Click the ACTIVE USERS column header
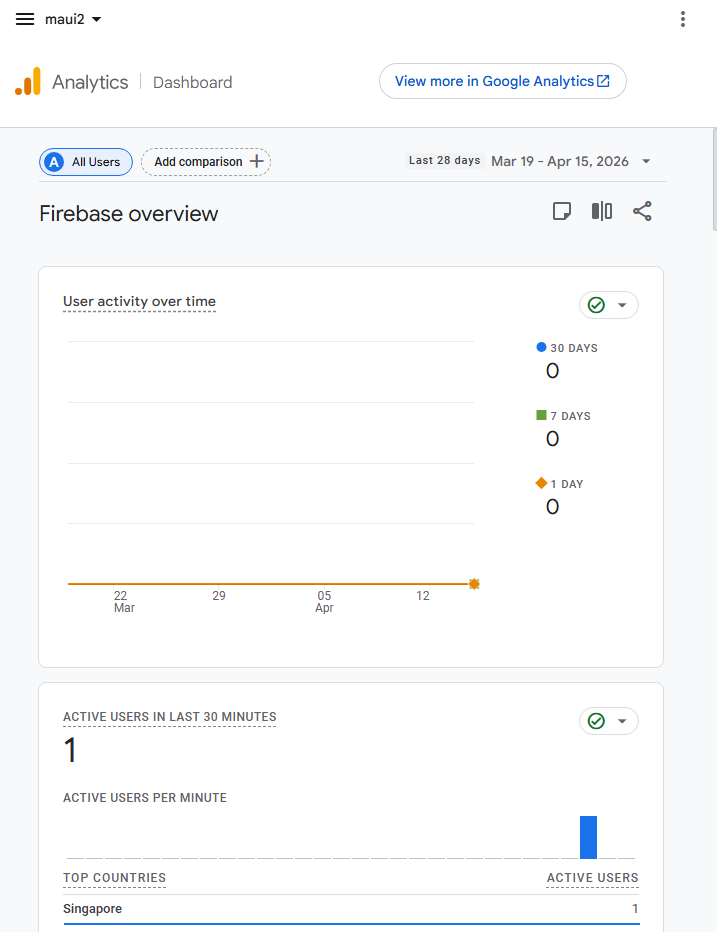 pyautogui.click(x=592, y=878)
